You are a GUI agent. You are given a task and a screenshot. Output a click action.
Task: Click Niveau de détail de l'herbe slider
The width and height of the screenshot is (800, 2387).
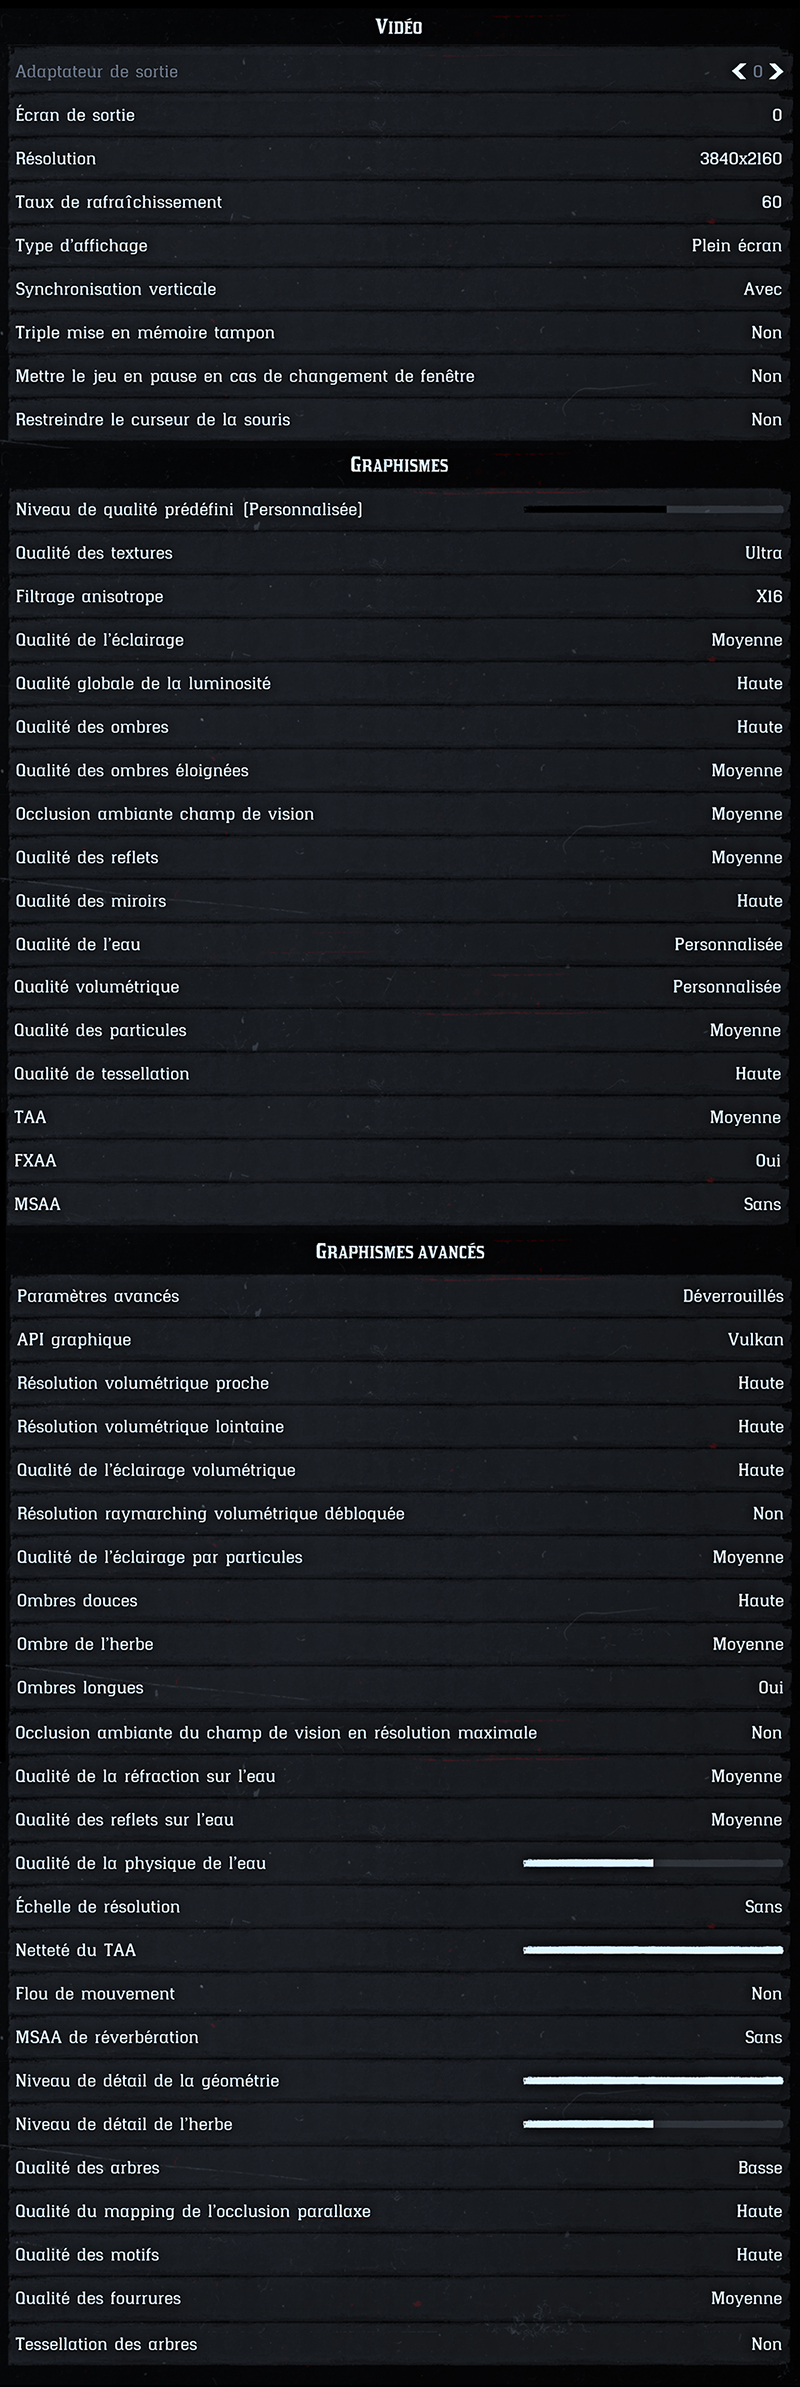point(653,2124)
